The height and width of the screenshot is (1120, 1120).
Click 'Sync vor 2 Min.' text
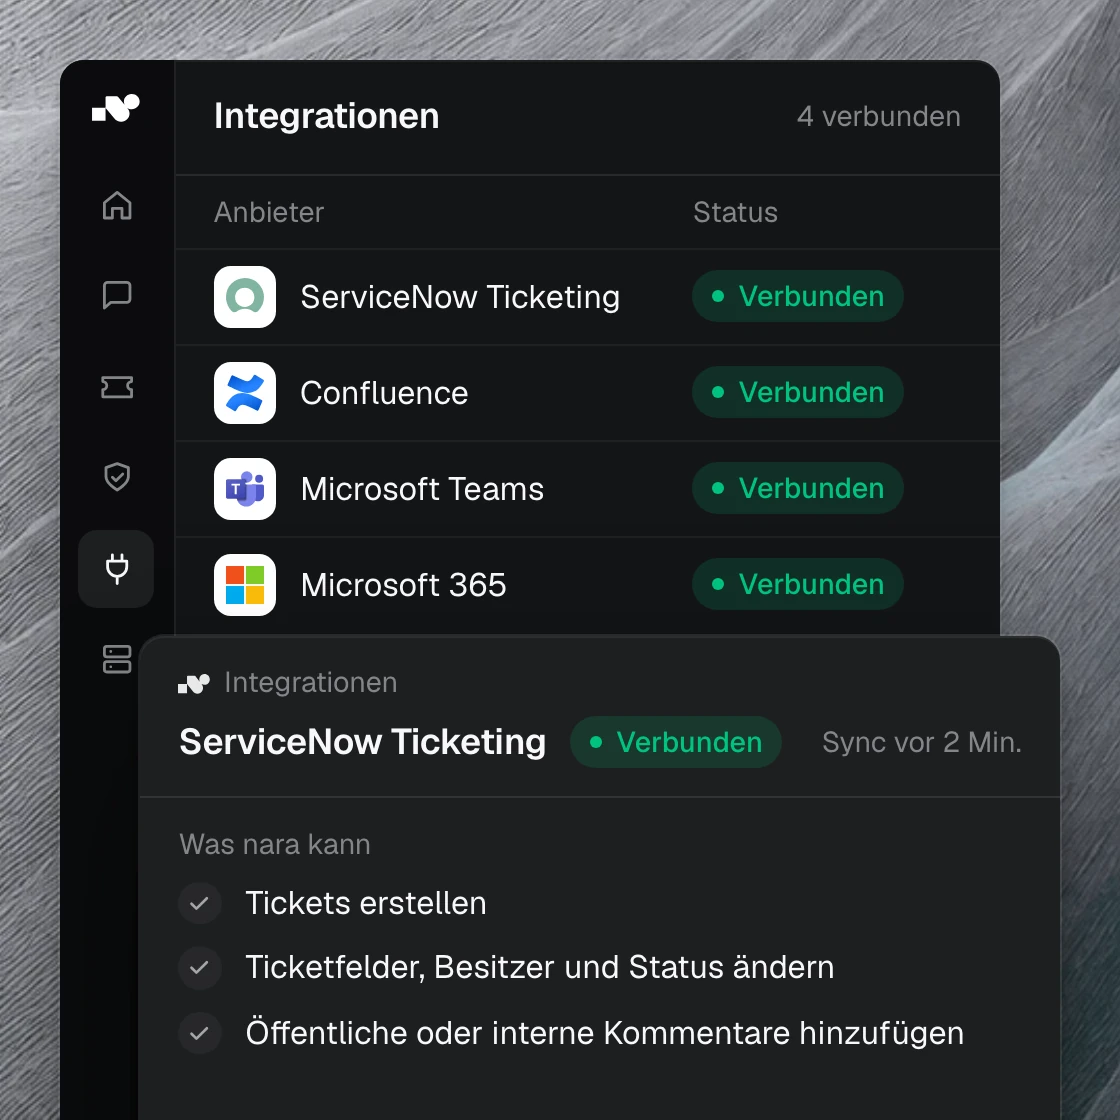[921, 742]
